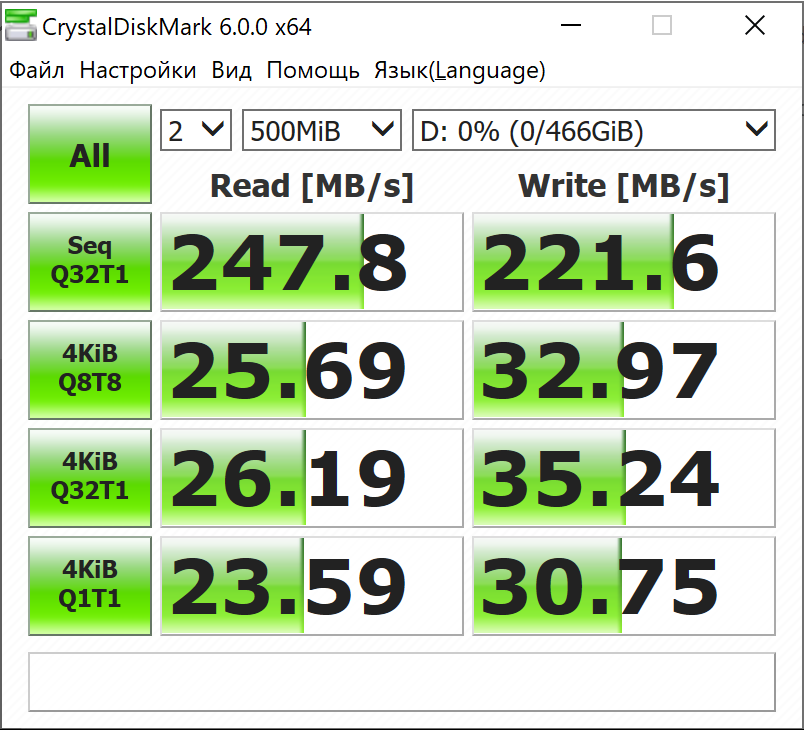
Task: Minimize the CrystalDiskMark window
Action: pos(571,25)
